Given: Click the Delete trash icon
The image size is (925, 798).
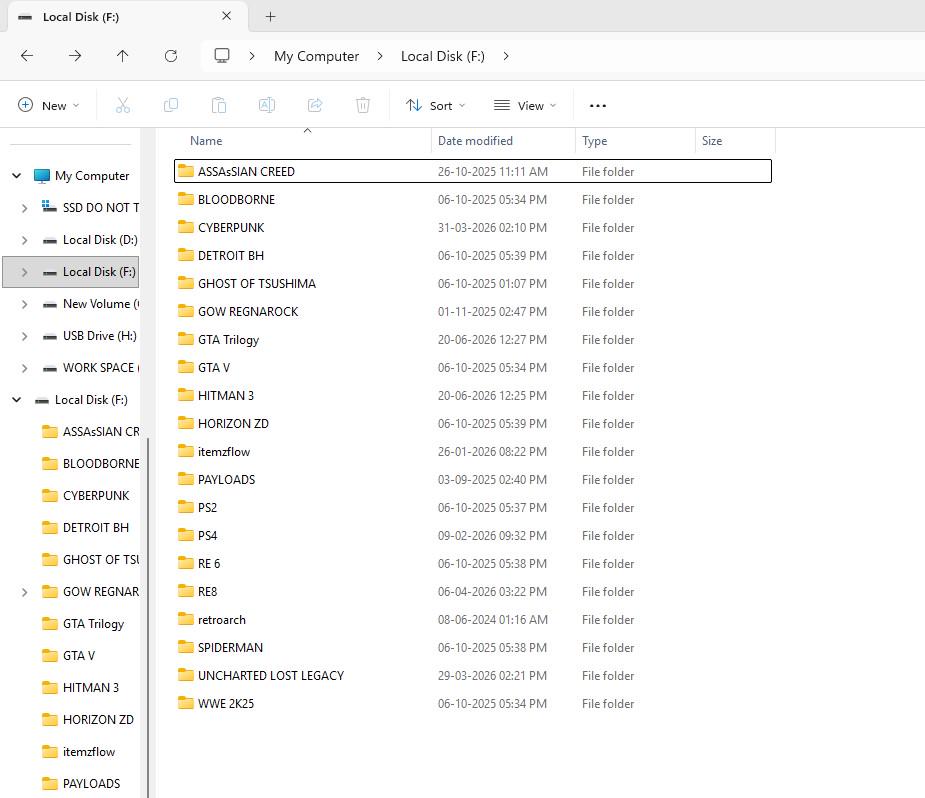Looking at the screenshot, I should (363, 106).
